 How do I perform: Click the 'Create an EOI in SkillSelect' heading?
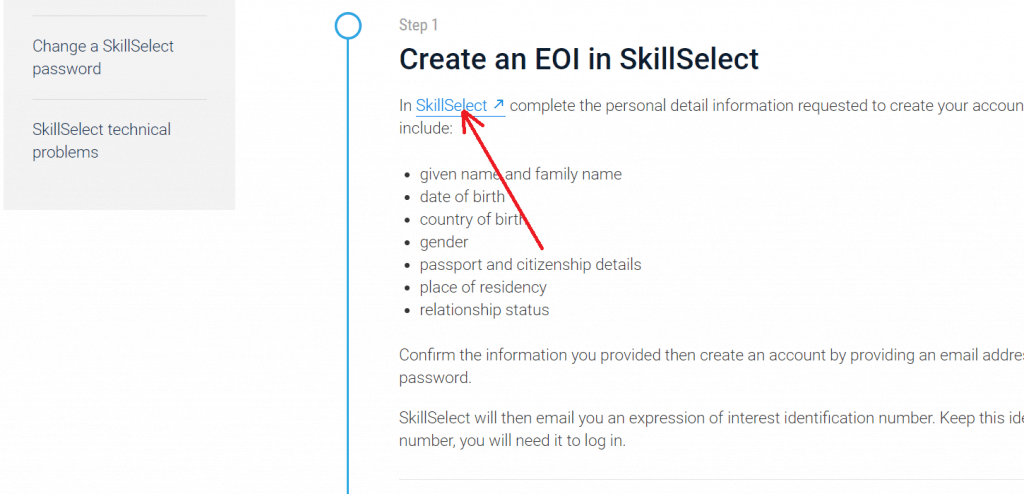tap(578, 59)
